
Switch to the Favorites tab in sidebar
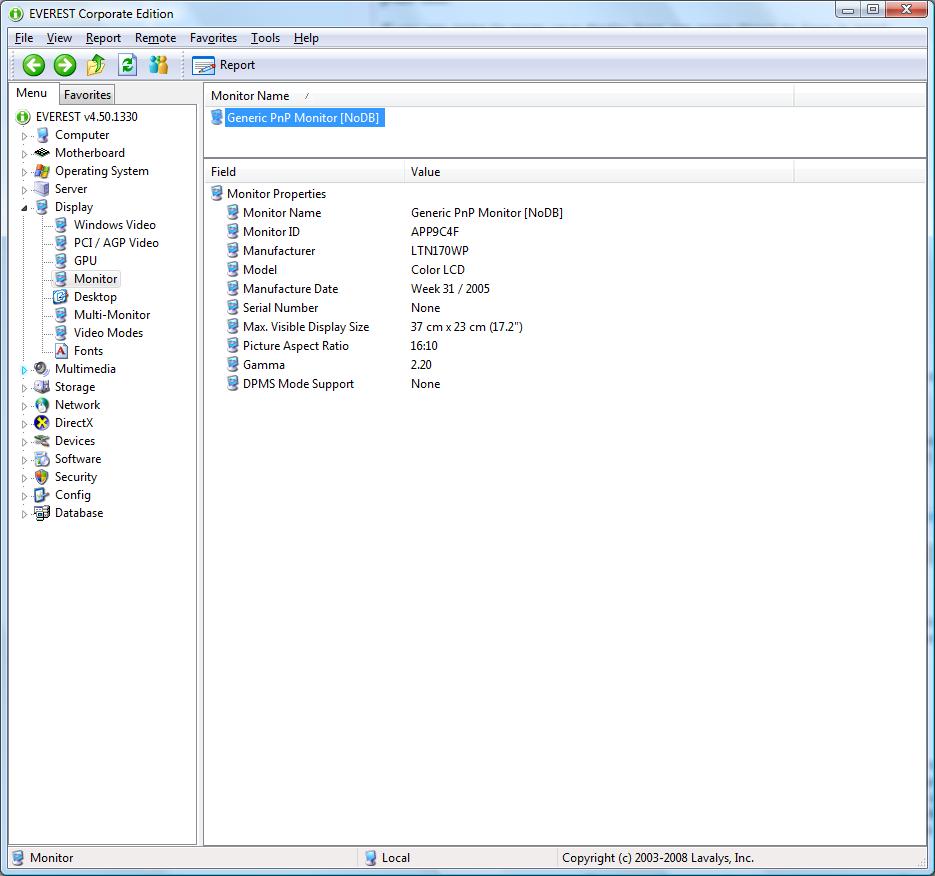click(x=87, y=95)
